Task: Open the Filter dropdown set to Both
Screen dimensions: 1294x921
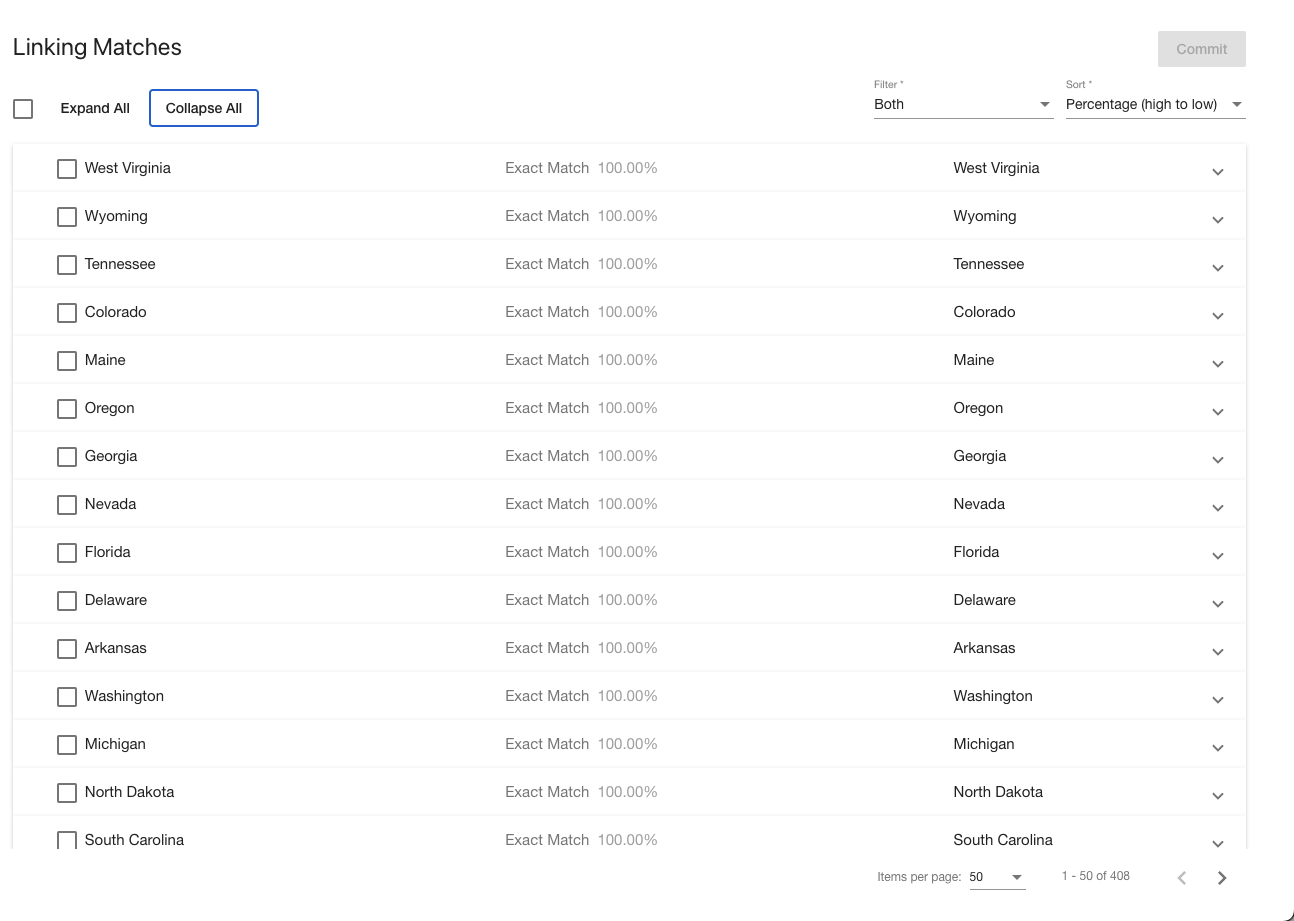Action: click(962, 105)
